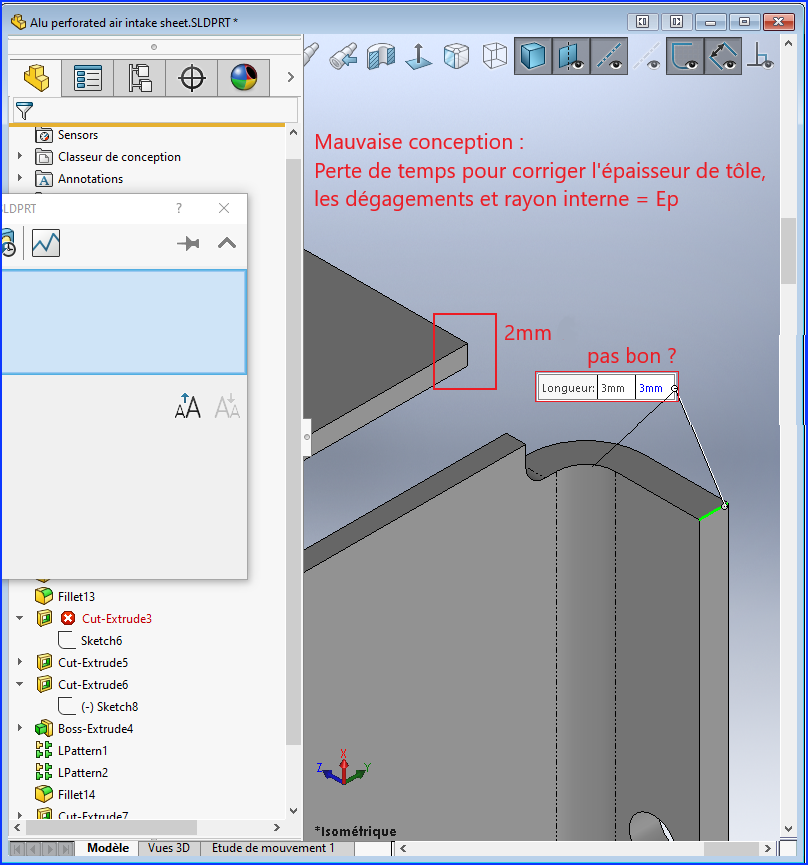Click the Longueur label in measurement callout
808x865 pixels.
pyautogui.click(x=568, y=388)
